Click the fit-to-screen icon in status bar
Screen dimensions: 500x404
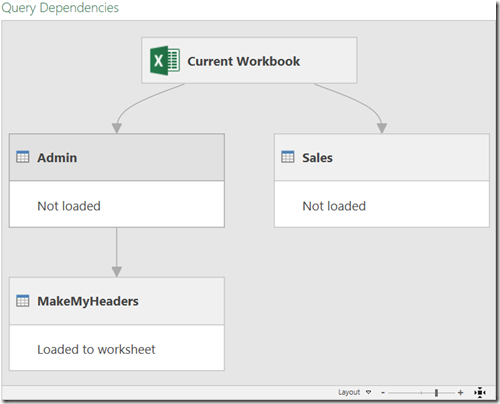(480, 393)
